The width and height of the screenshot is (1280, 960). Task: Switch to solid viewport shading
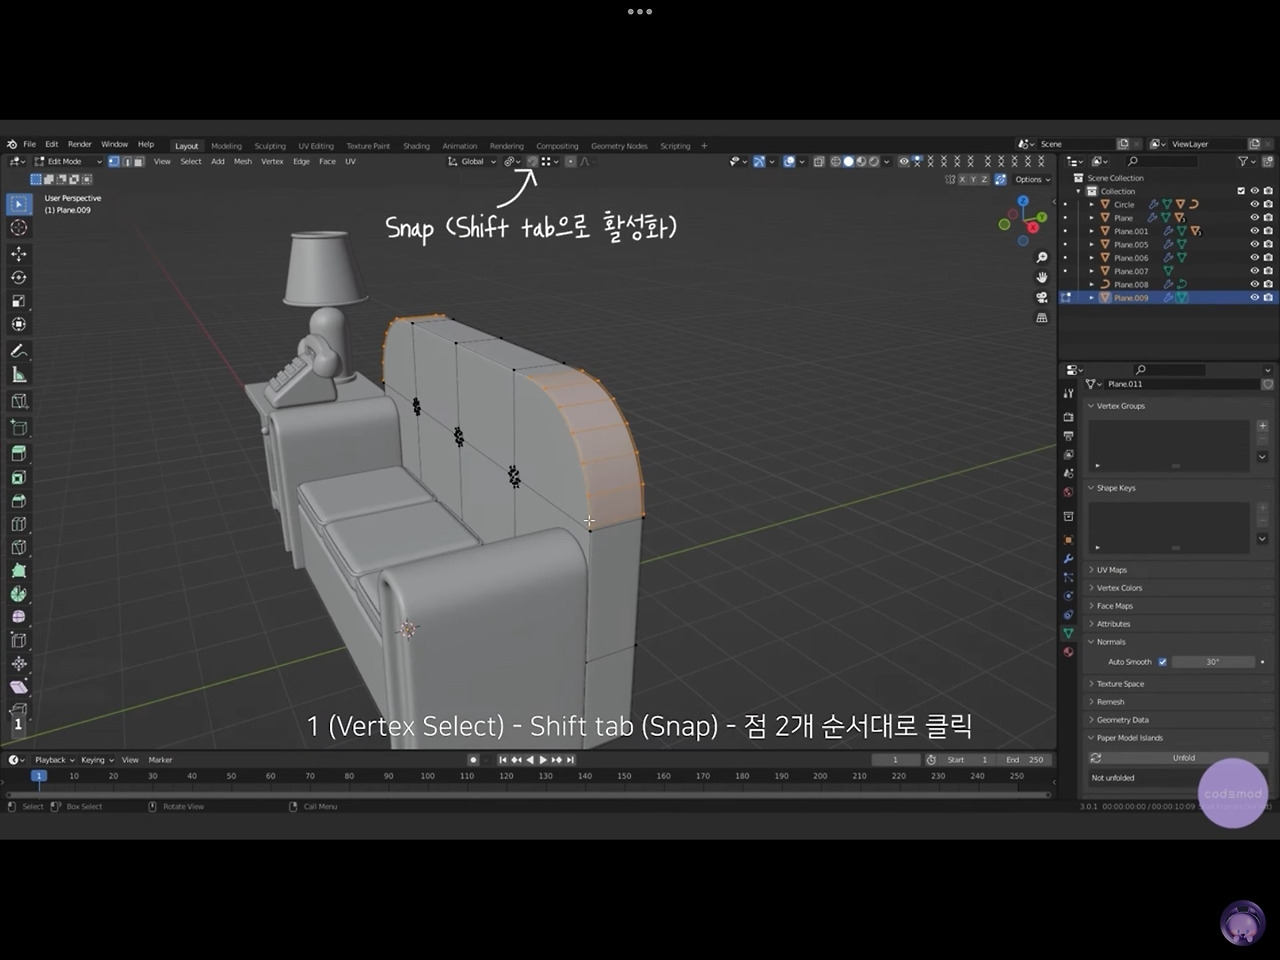coord(848,161)
